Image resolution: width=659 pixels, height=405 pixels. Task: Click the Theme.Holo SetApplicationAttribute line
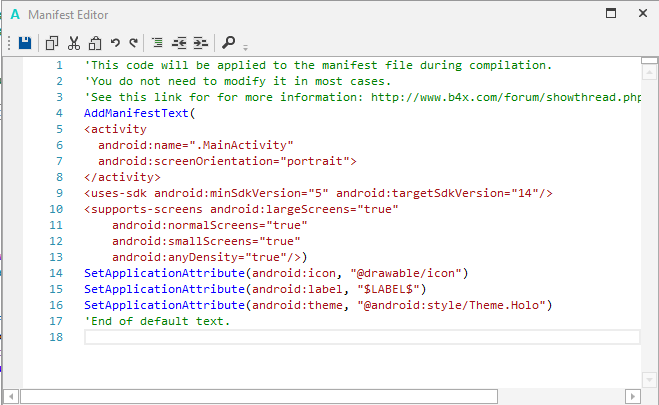tap(318, 305)
